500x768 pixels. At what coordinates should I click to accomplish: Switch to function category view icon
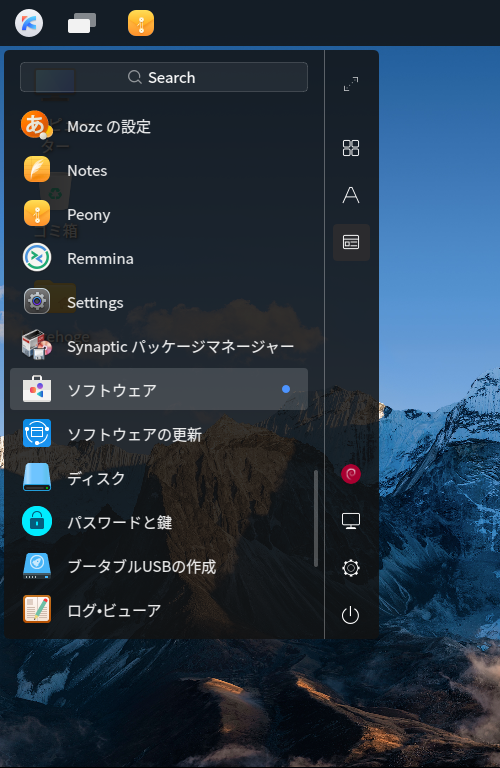(351, 242)
